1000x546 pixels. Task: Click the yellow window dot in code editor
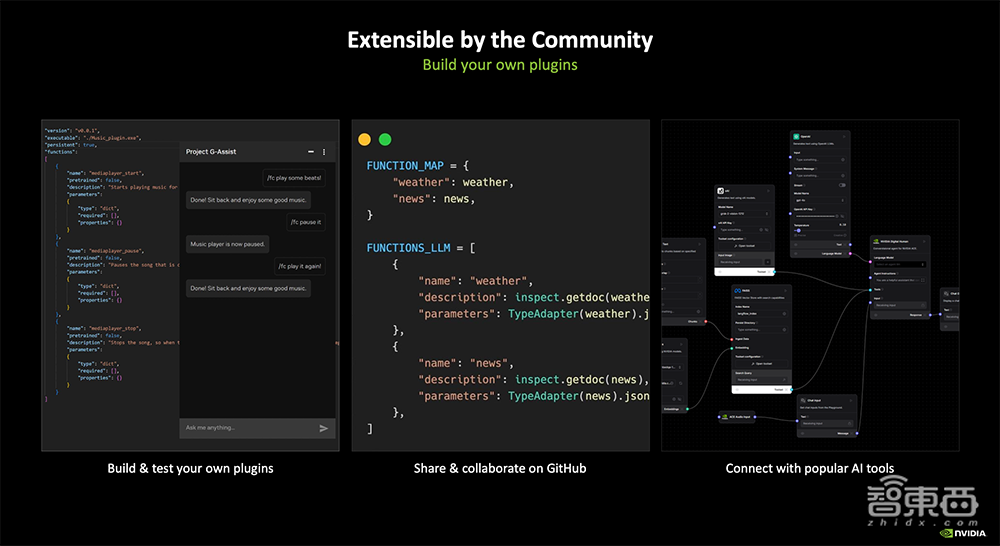[365, 140]
